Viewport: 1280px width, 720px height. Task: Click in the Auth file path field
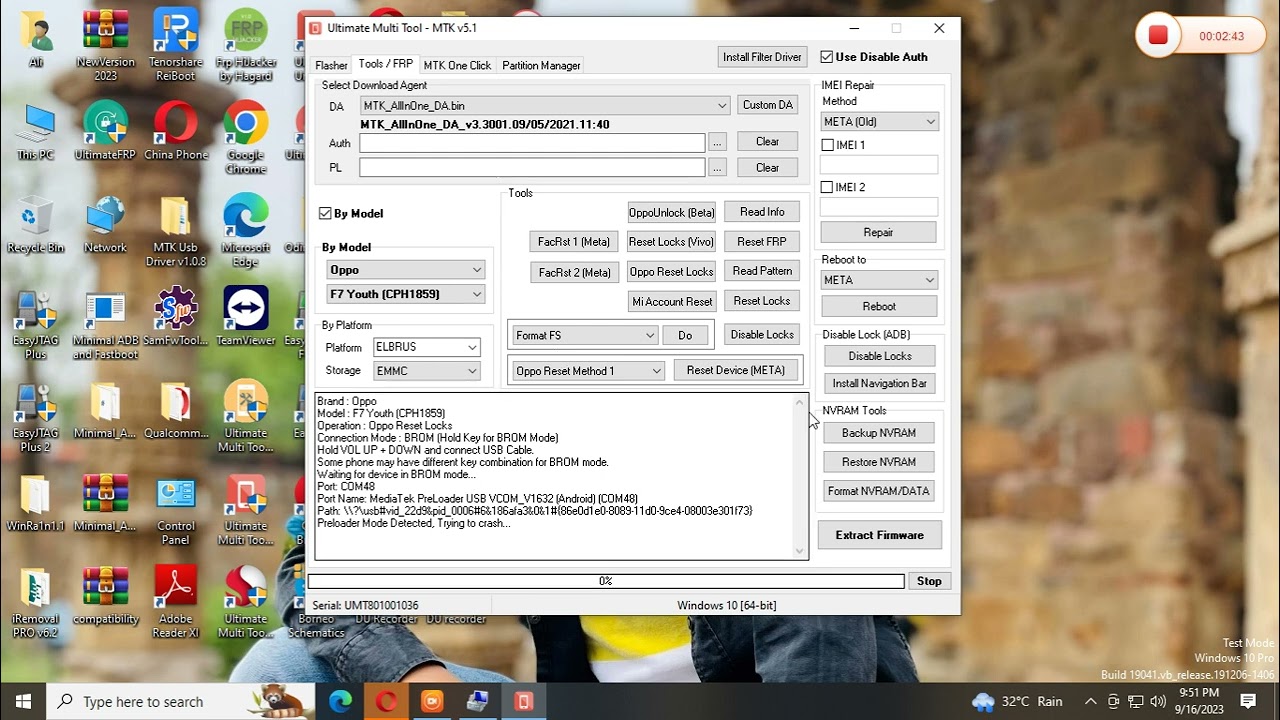(x=532, y=143)
